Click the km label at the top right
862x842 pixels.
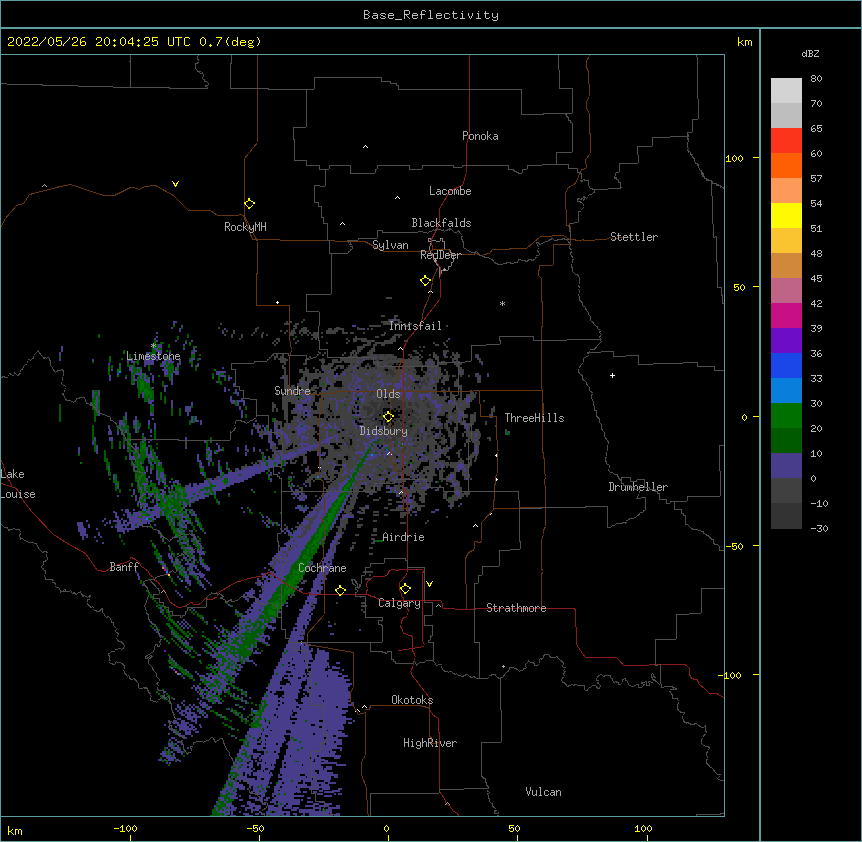point(744,42)
